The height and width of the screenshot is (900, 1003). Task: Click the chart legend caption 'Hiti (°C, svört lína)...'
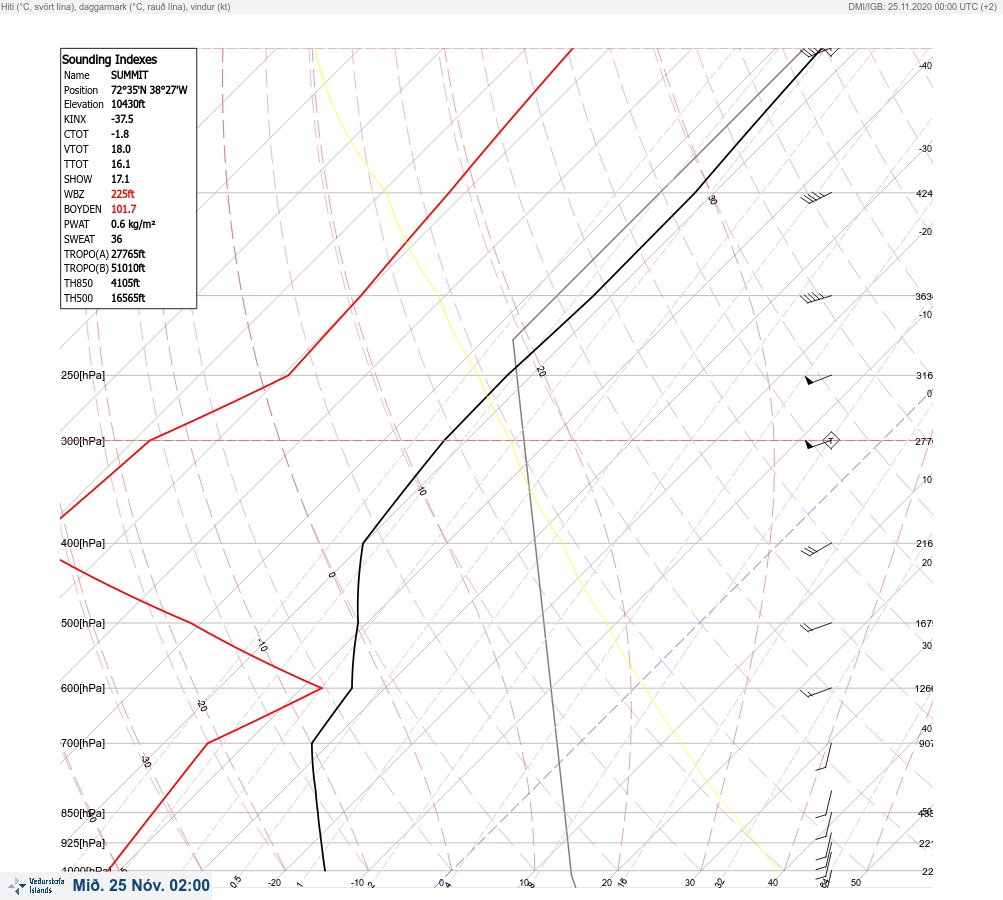click(x=116, y=6)
